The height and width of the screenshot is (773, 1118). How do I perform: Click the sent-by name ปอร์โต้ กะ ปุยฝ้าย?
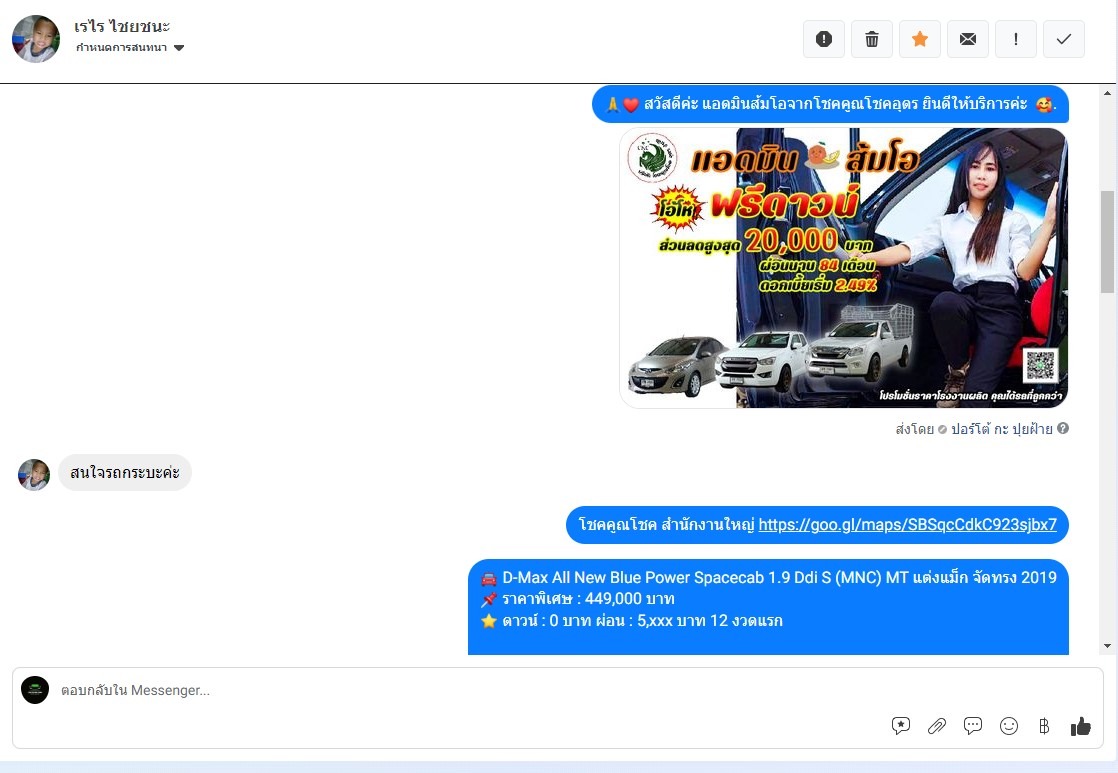[1002, 429]
